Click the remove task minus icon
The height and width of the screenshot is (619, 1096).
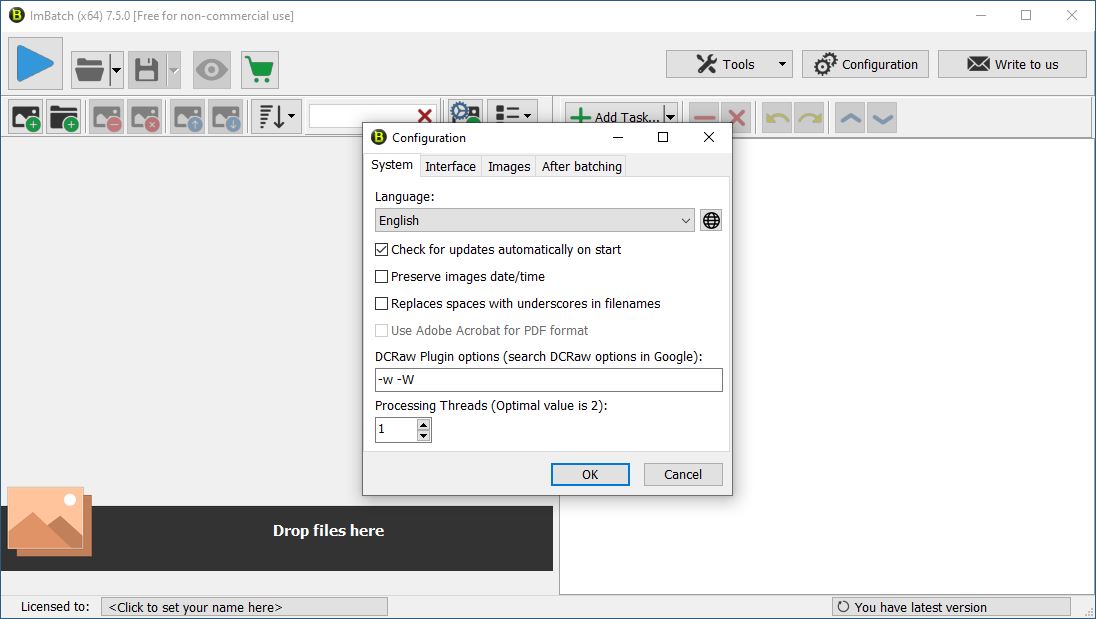point(705,117)
